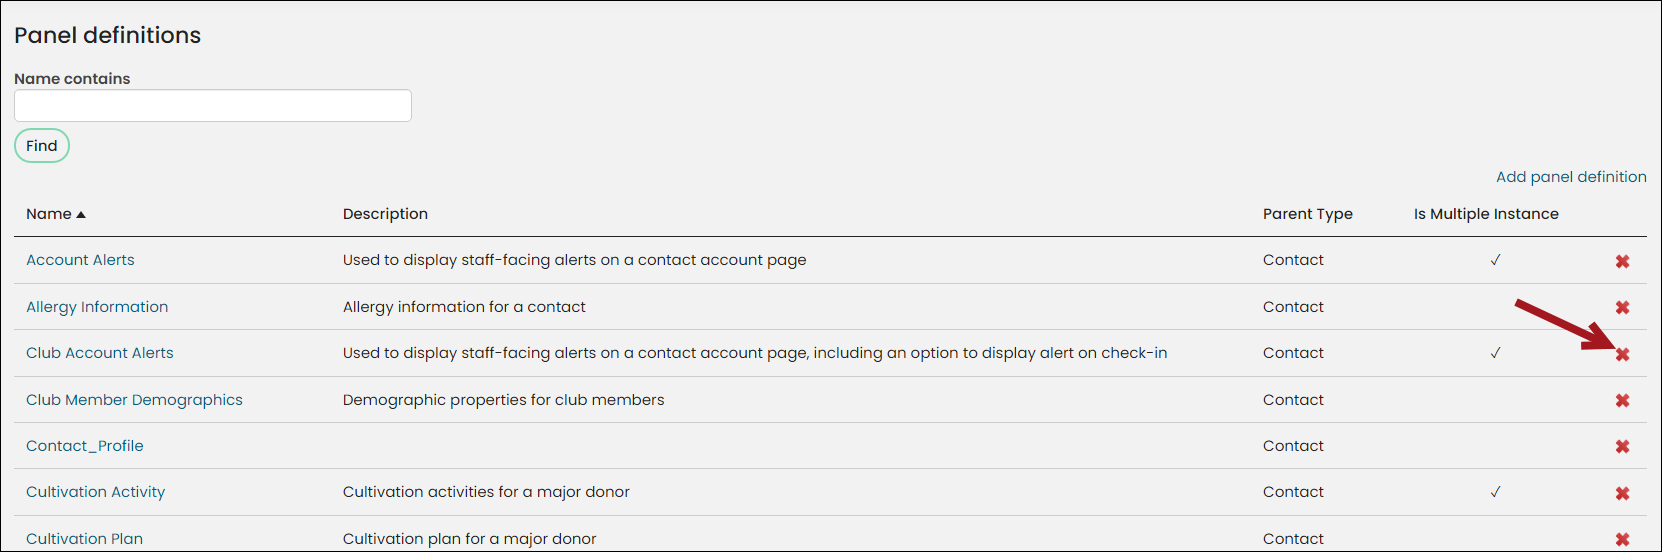Open the Cultivation Plan definition

[x=84, y=539]
